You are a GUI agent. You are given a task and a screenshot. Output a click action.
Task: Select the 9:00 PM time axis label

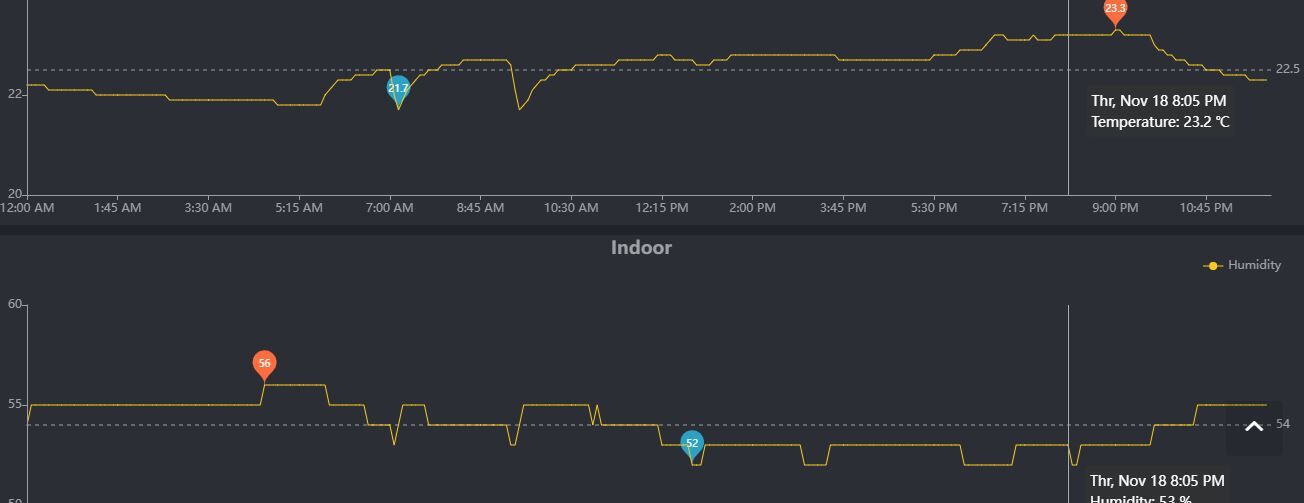[x=1115, y=208]
